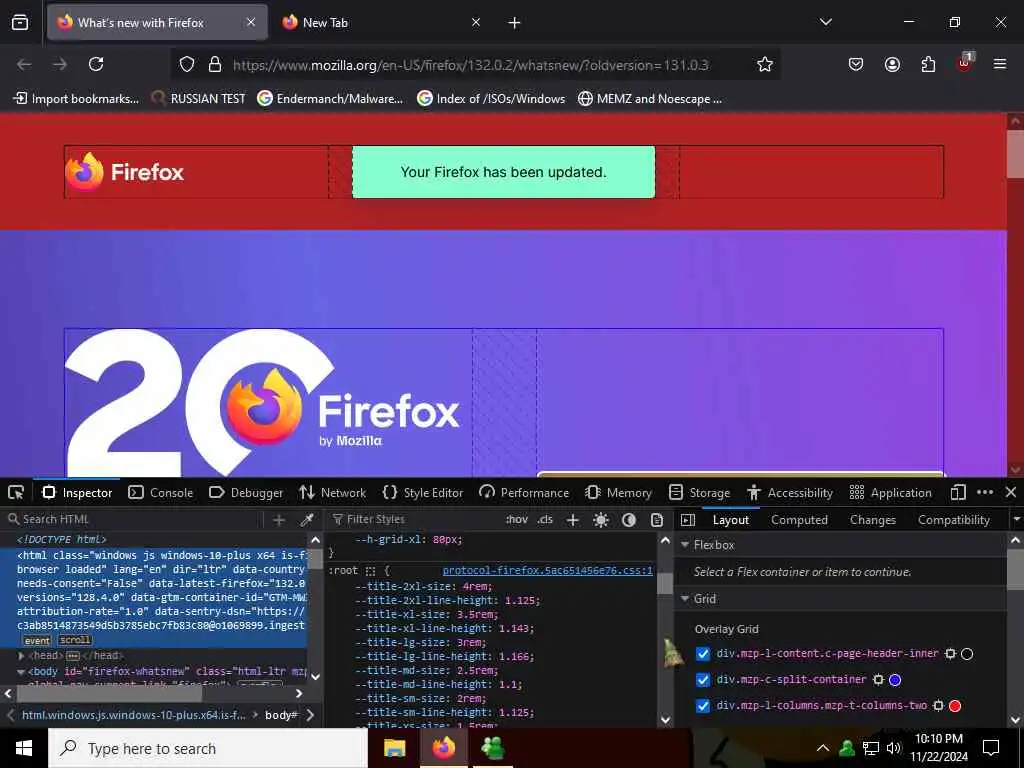Open the Compatibility tab
This screenshot has height=768, width=1024.
pos(953,520)
